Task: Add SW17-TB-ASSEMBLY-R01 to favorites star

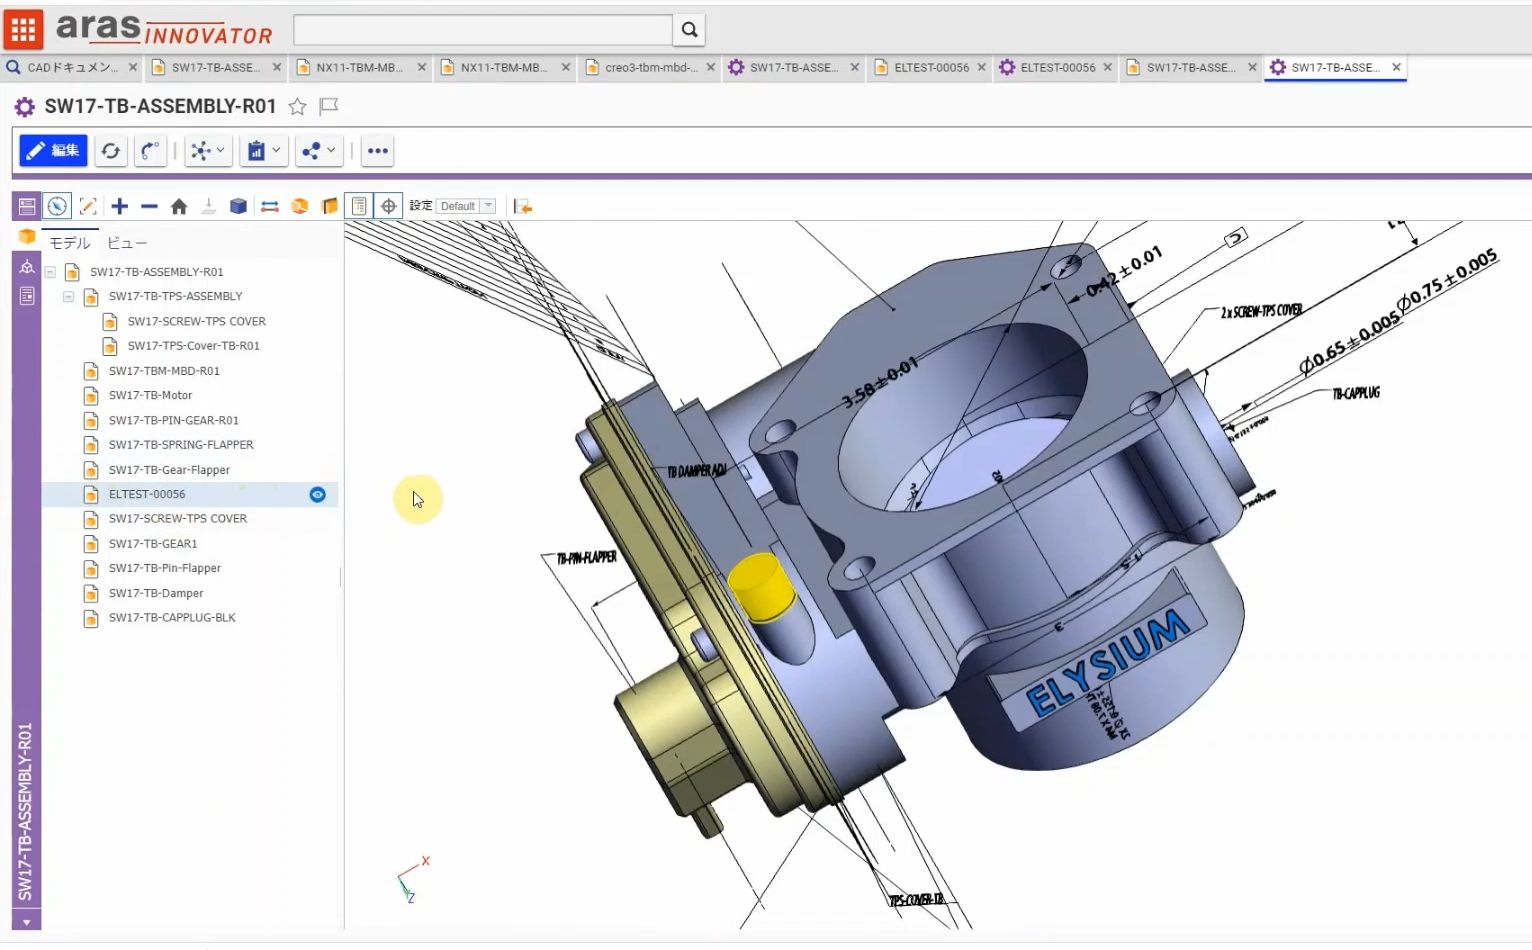Action: click(x=297, y=107)
